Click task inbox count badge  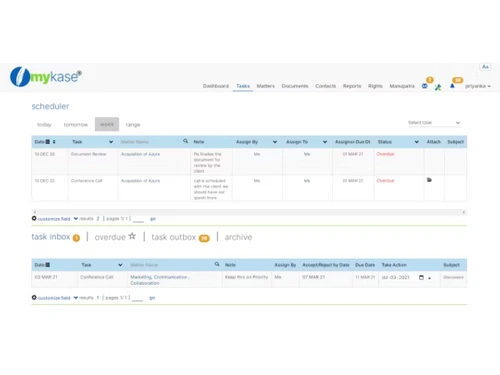coord(76,238)
